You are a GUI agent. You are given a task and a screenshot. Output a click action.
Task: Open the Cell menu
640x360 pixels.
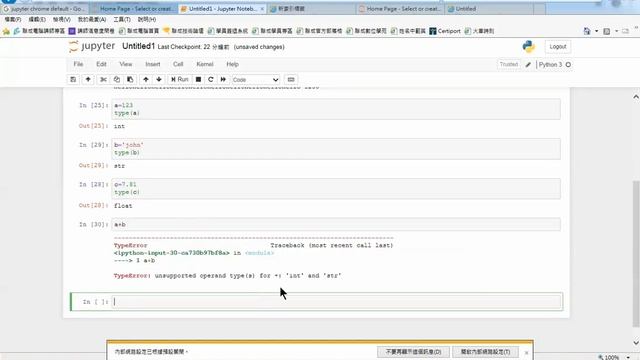coord(178,64)
